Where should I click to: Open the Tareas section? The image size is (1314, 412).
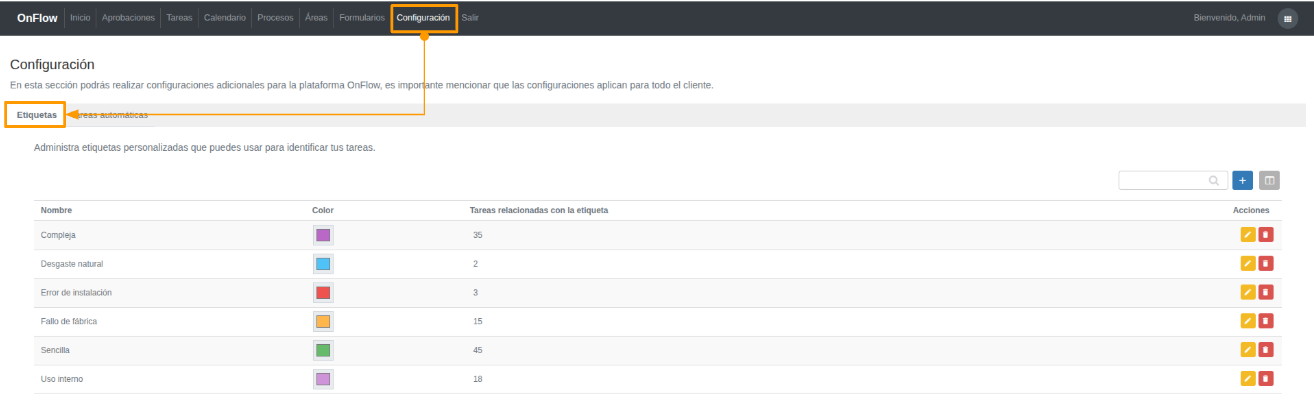[179, 18]
